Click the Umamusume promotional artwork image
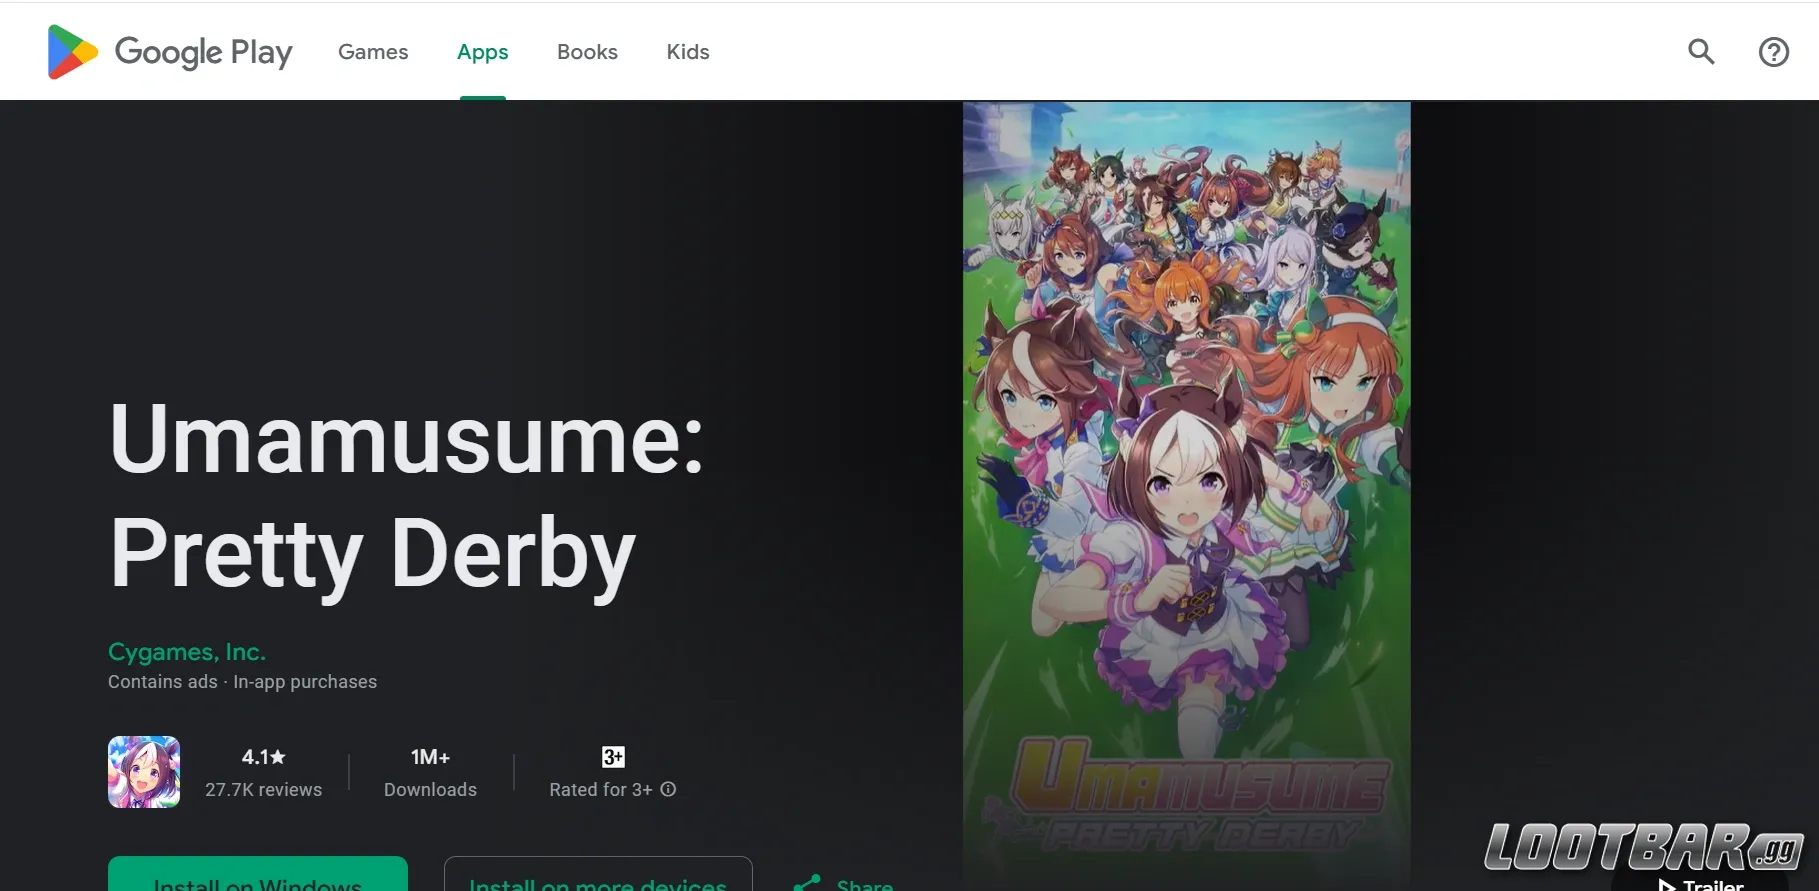The height and width of the screenshot is (891, 1819). pos(1186,495)
